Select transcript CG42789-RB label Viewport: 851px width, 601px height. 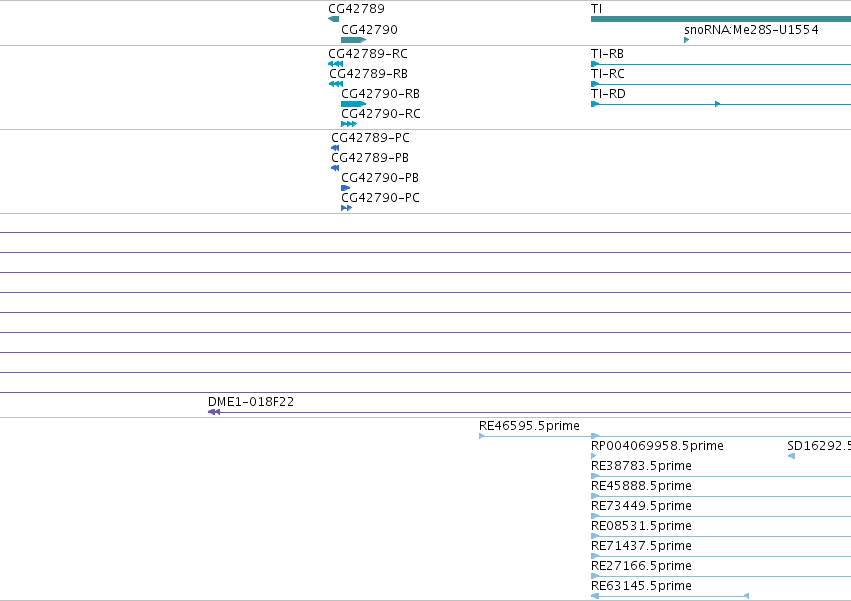(x=369, y=74)
